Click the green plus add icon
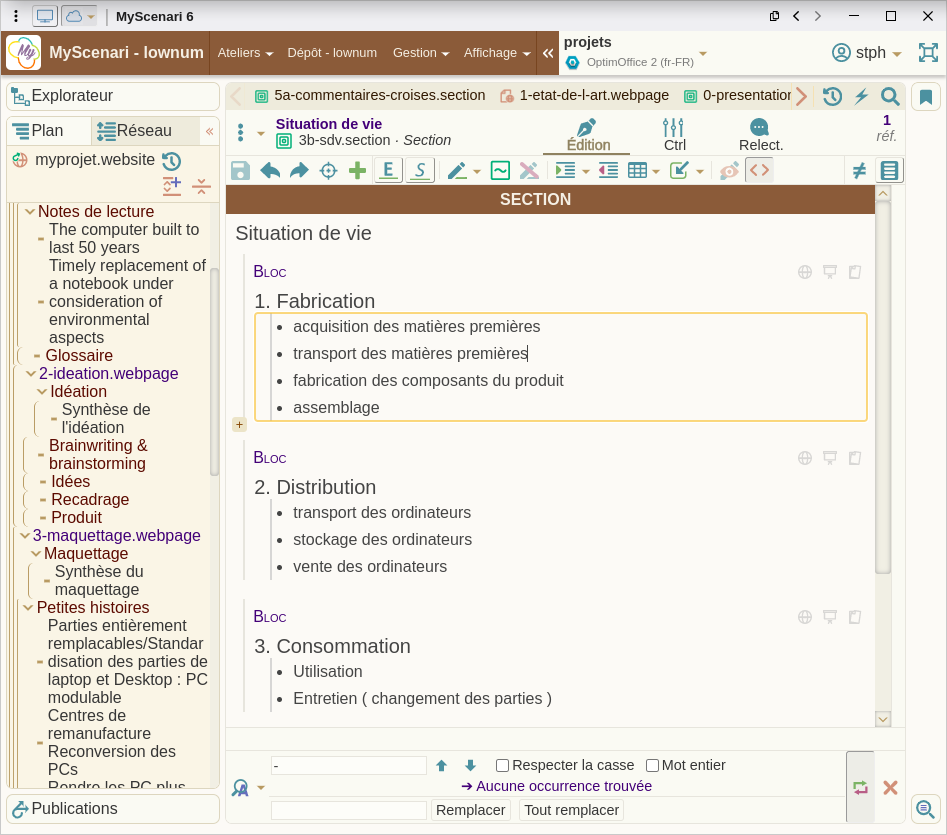 (x=357, y=171)
